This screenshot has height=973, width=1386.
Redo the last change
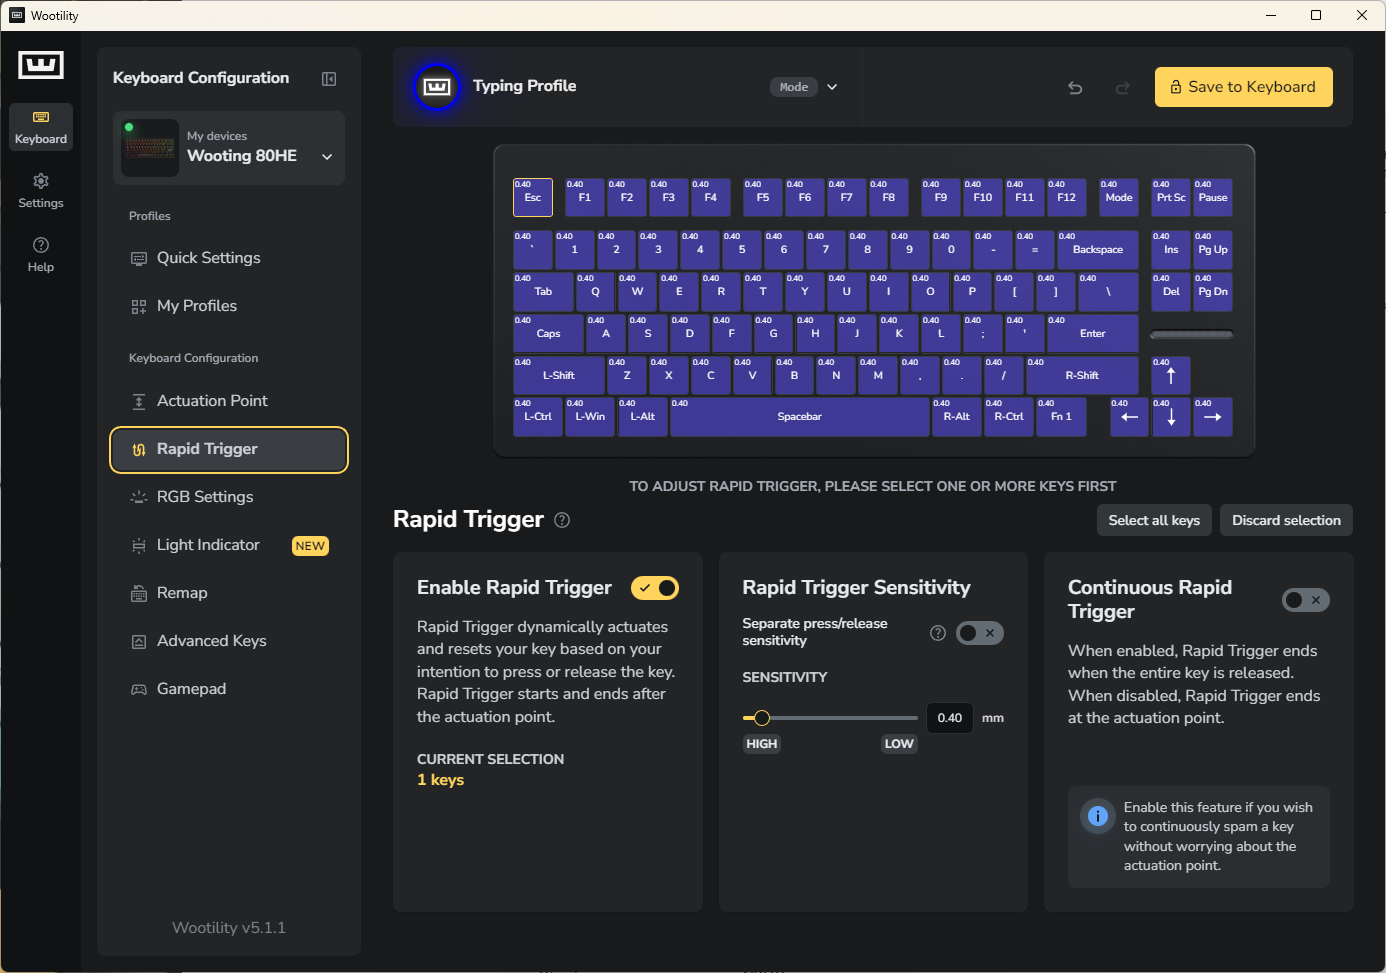click(x=1123, y=88)
